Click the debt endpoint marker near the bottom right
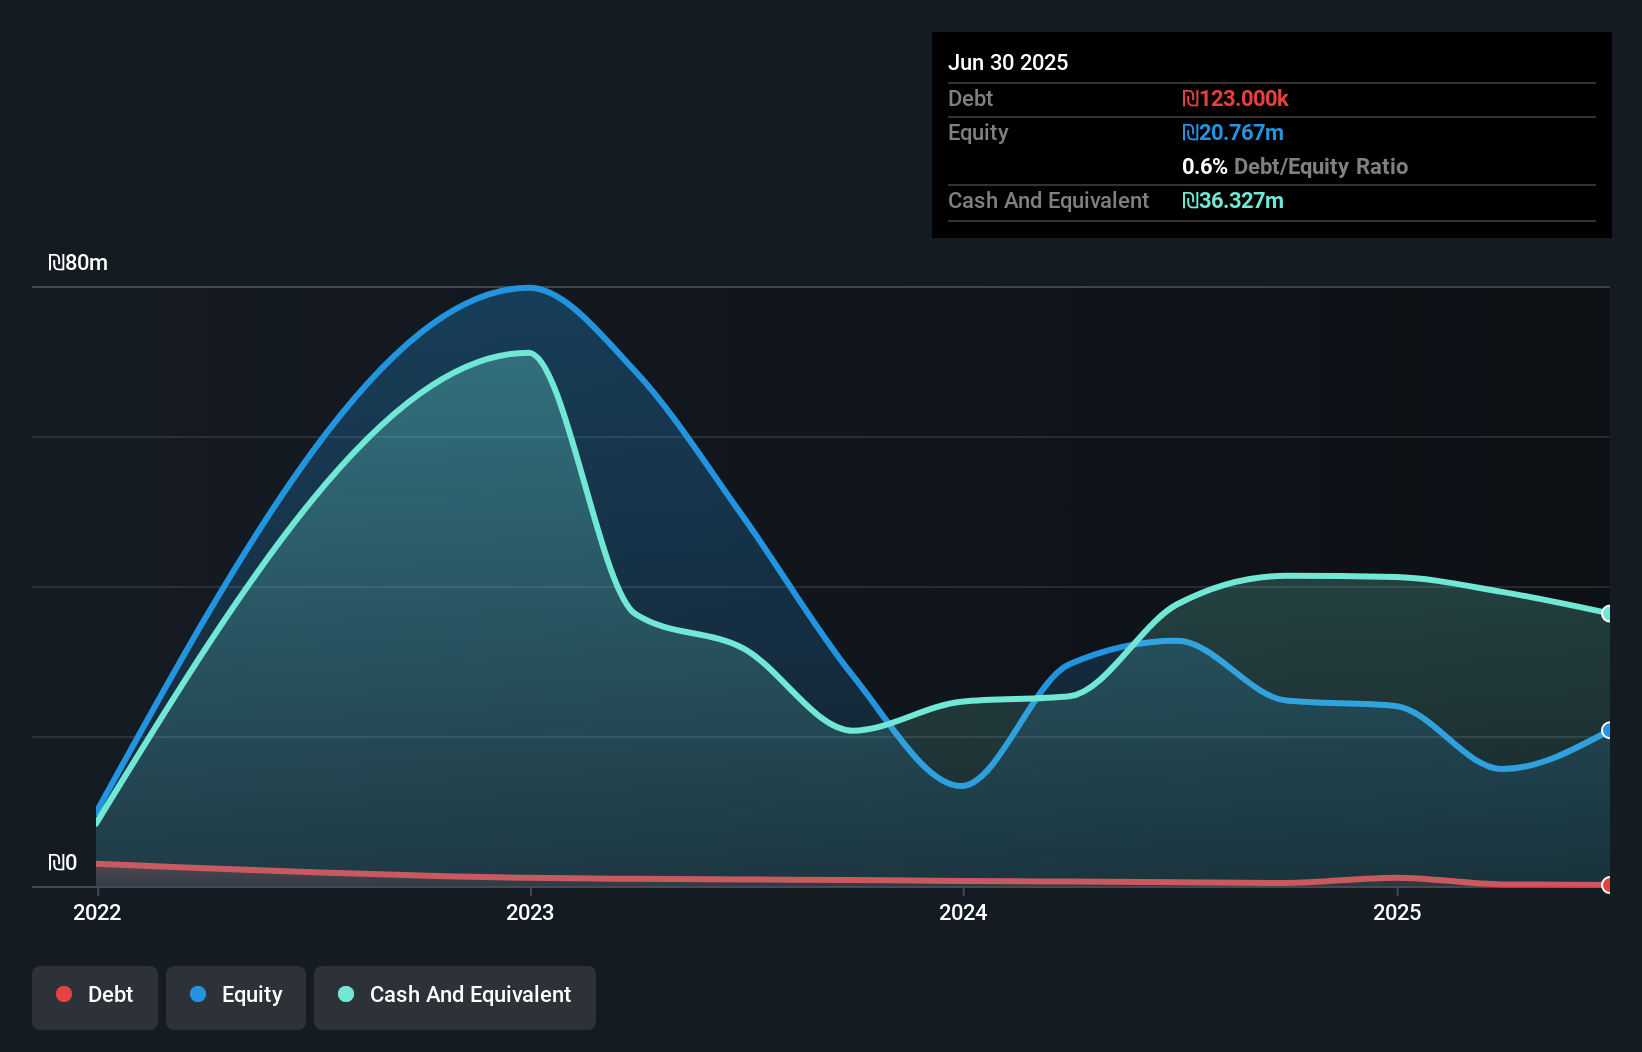1642x1052 pixels. coord(1607,885)
